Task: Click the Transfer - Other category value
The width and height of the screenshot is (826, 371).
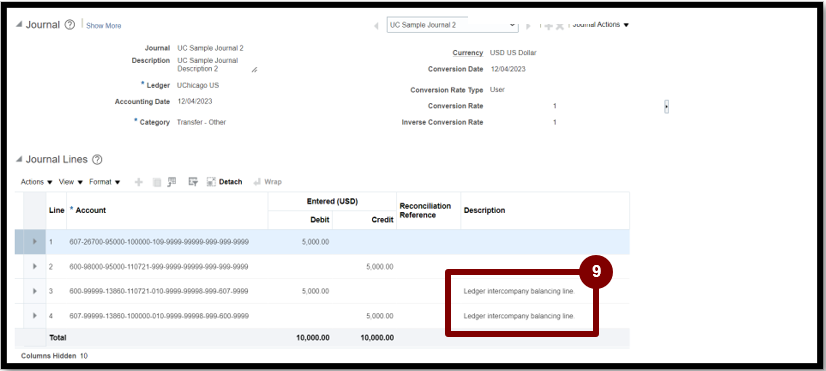Action: point(201,122)
